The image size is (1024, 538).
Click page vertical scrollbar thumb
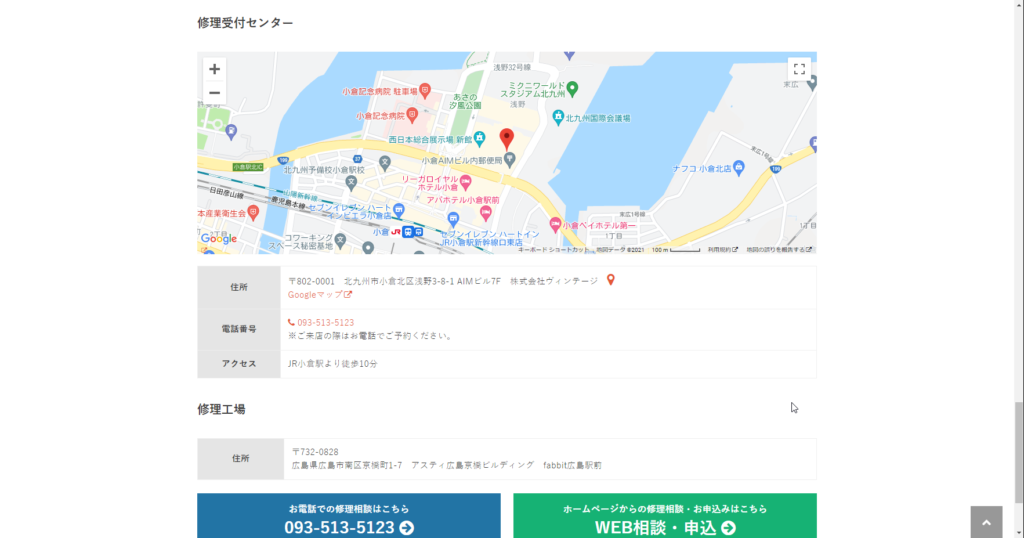pos(1018,452)
